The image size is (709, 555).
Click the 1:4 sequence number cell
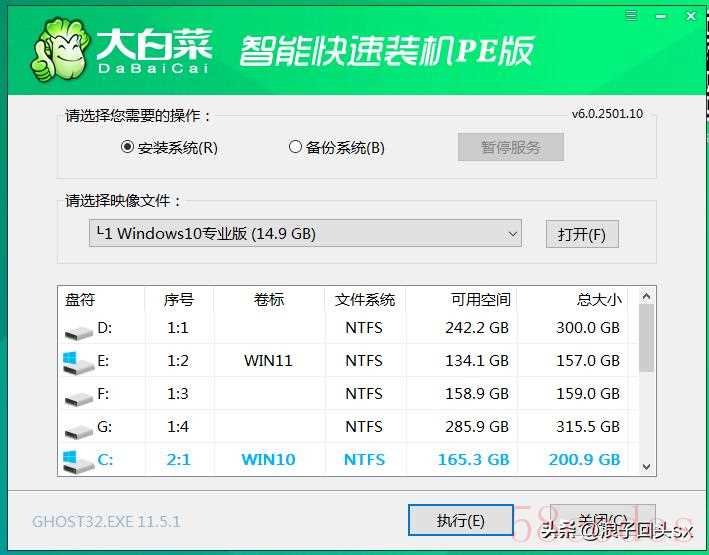pyautogui.click(x=178, y=427)
